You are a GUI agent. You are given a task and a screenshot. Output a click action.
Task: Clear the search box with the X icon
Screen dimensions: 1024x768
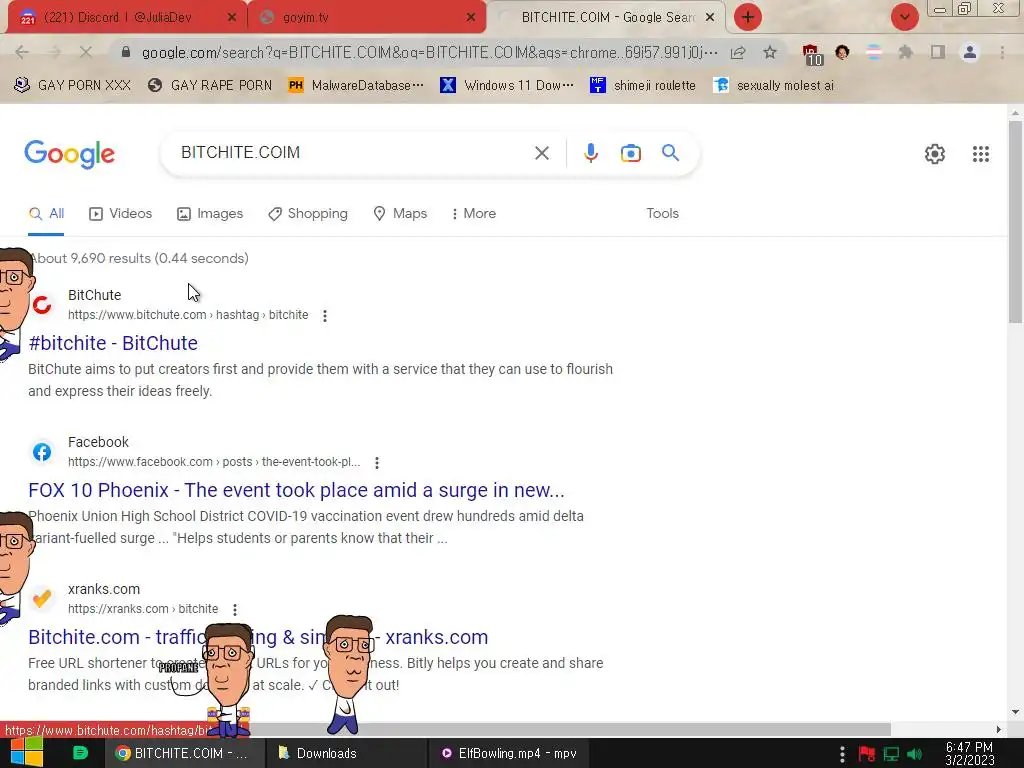[541, 153]
